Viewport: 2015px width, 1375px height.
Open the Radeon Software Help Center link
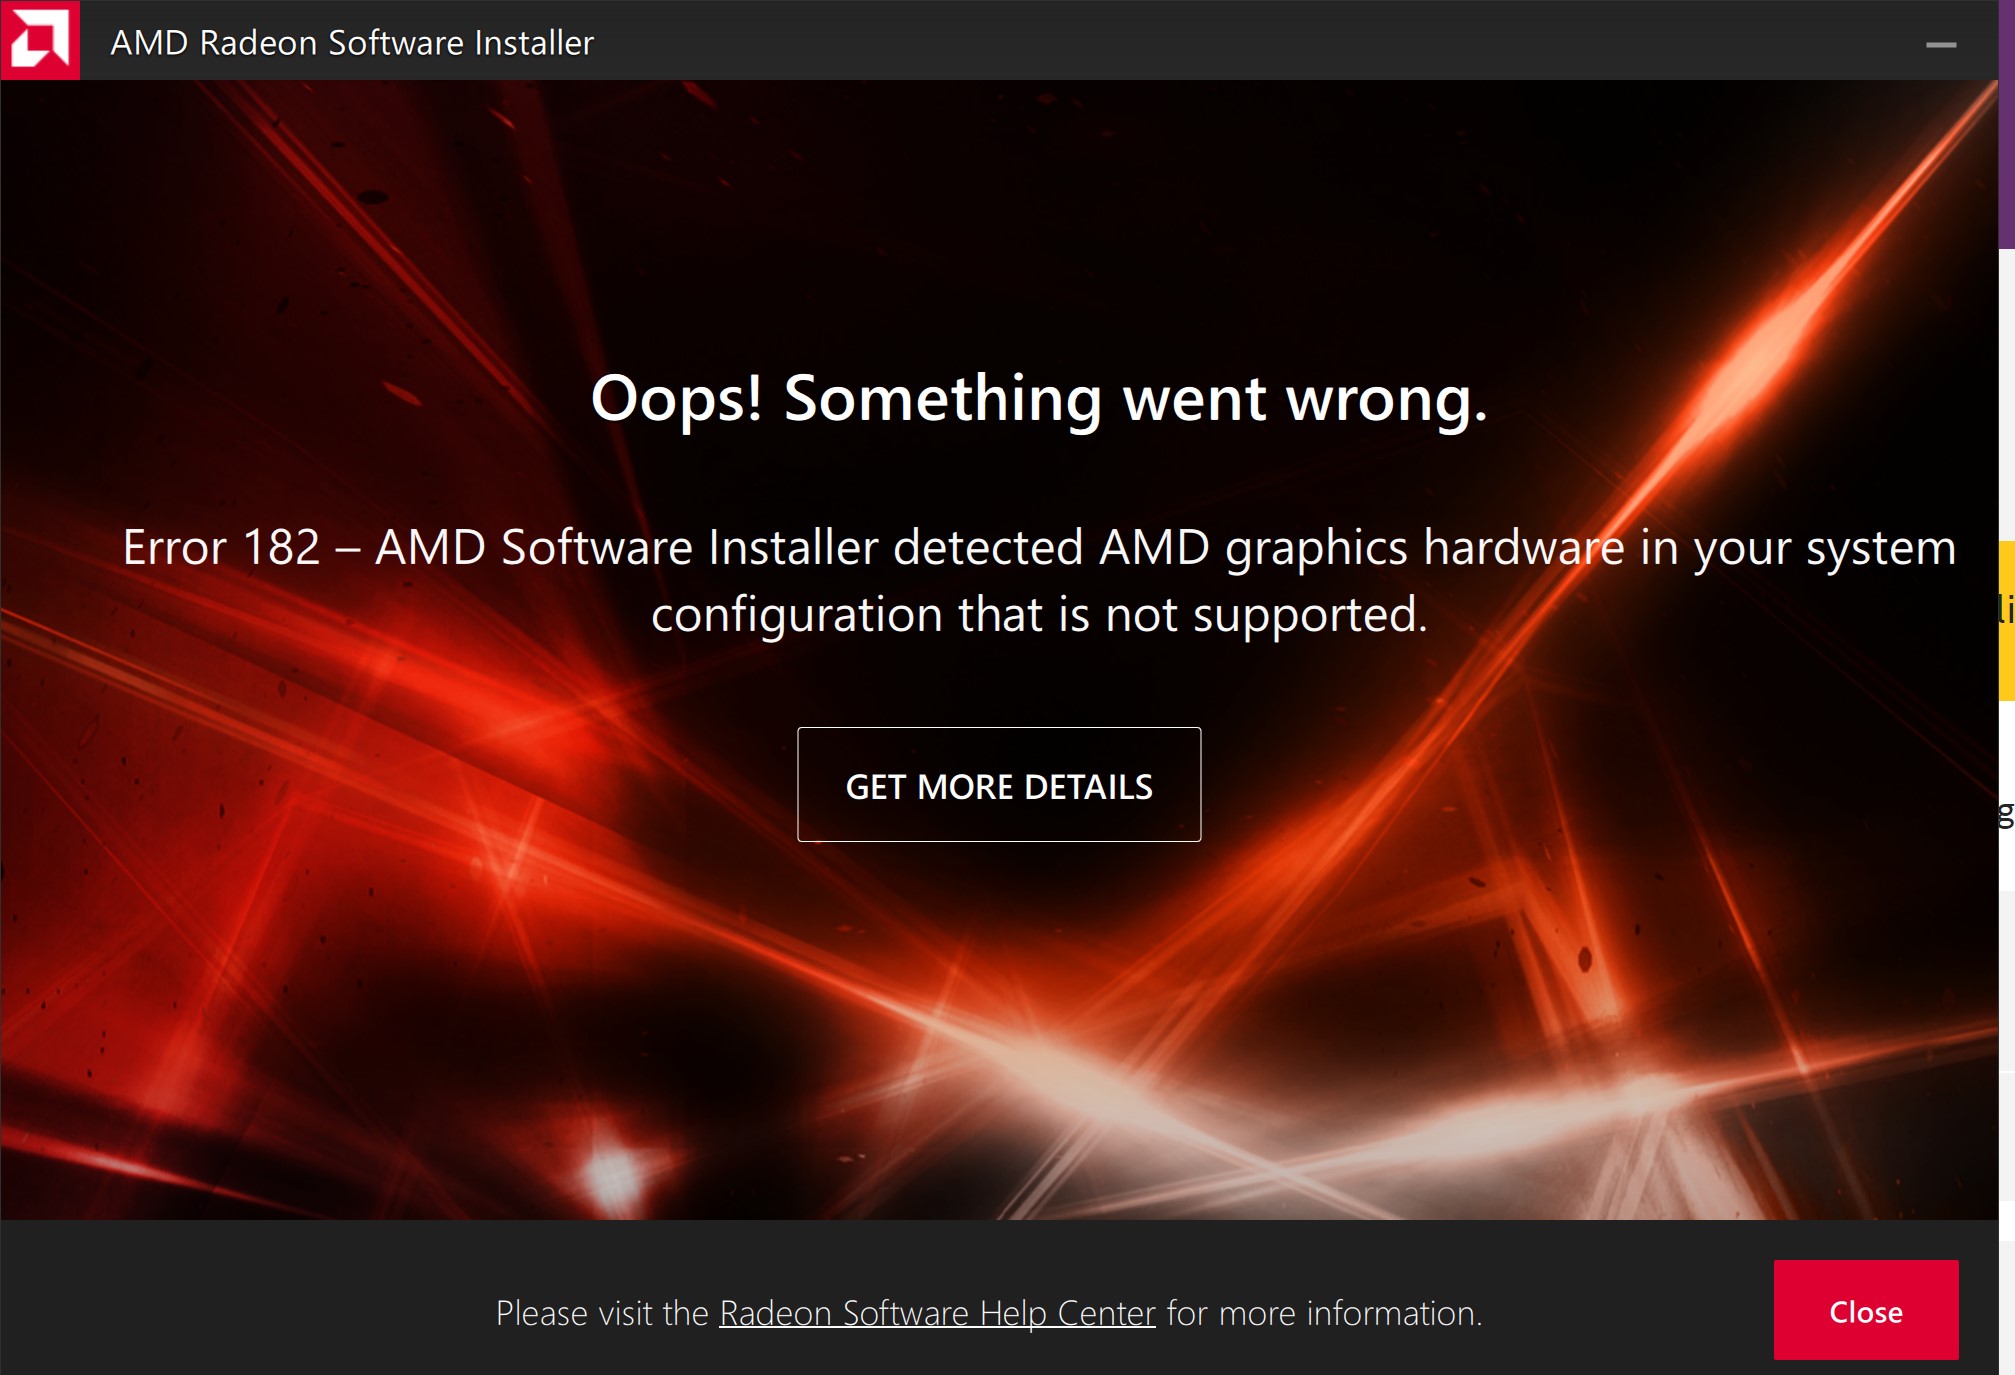click(x=937, y=1313)
